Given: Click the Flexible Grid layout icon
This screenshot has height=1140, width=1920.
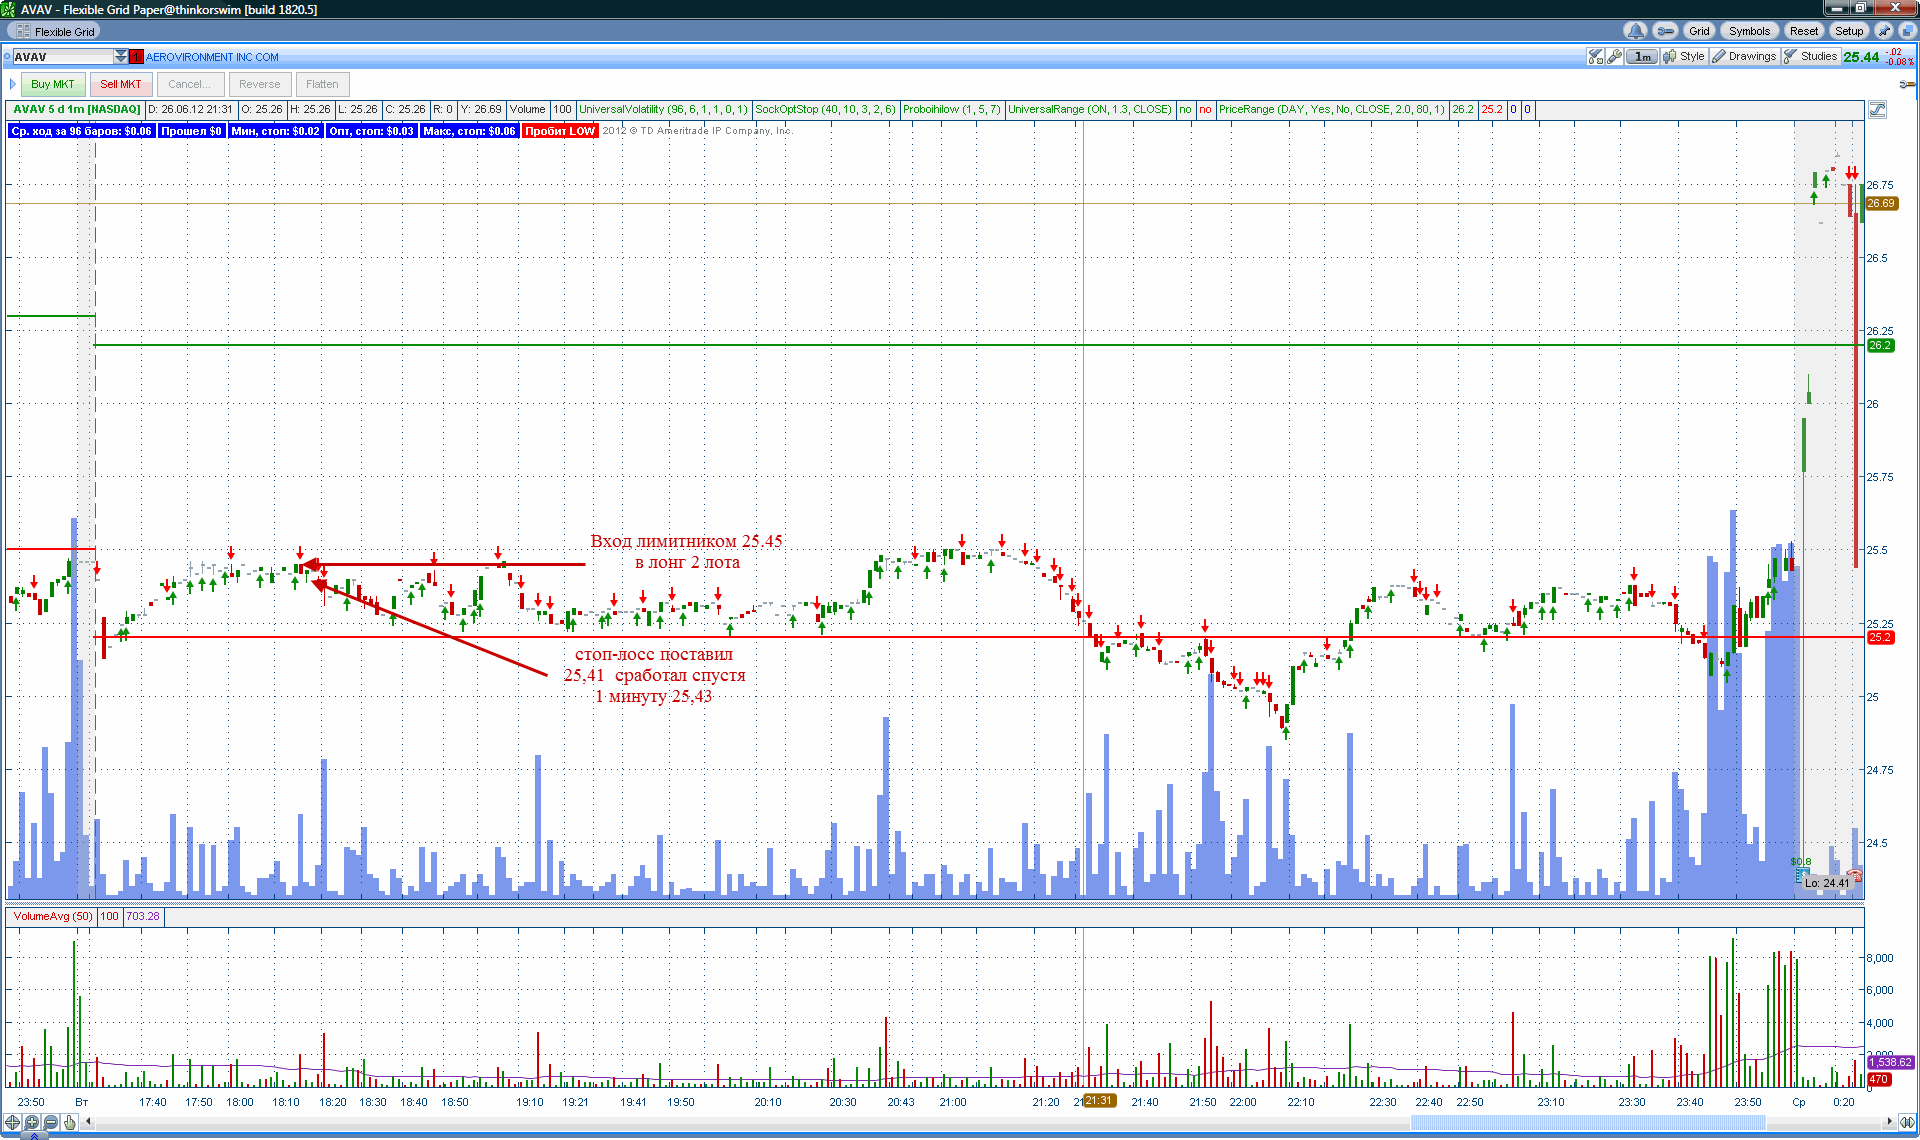Looking at the screenshot, I should pos(23,31).
